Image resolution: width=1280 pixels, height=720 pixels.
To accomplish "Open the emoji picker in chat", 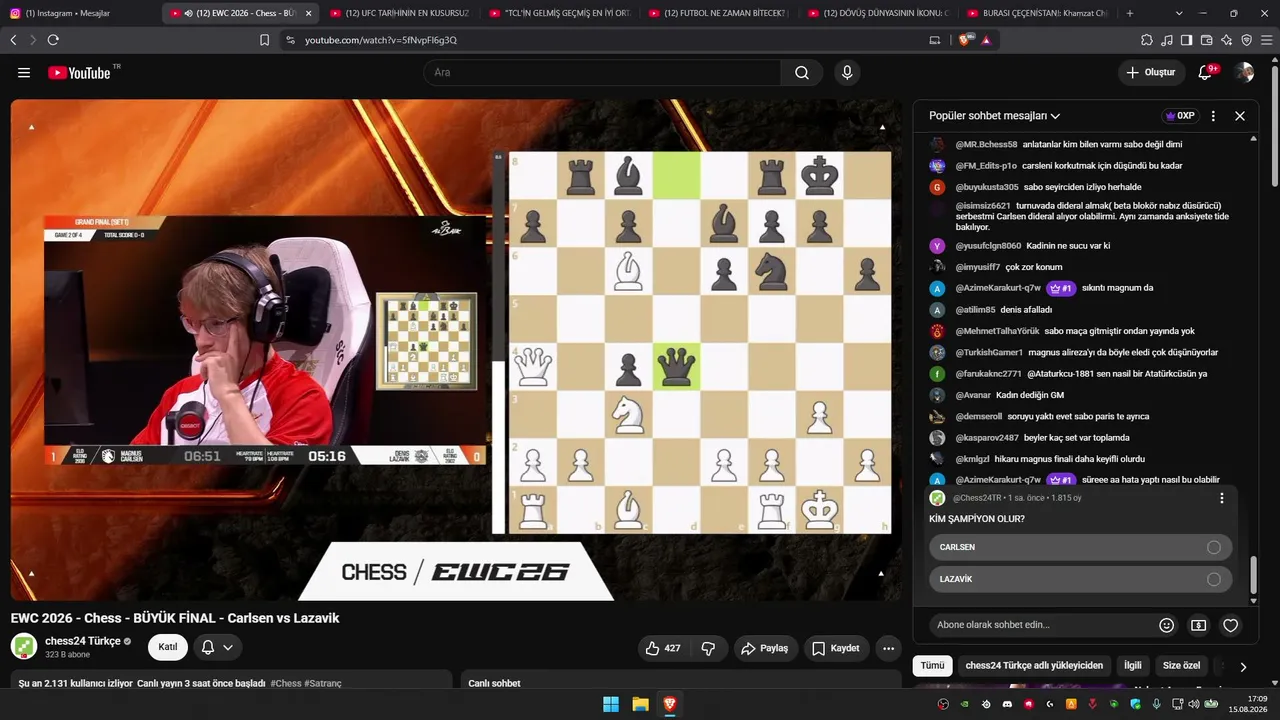I will [x=1166, y=625].
